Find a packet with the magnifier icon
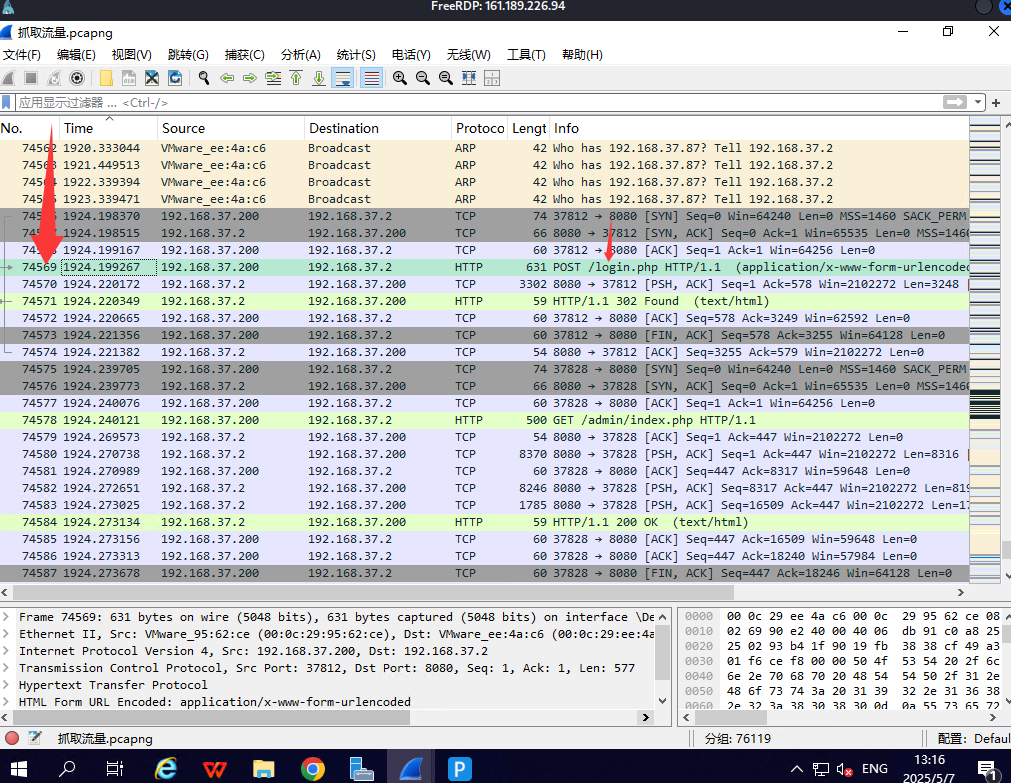The width and height of the screenshot is (1011, 783). [x=204, y=78]
